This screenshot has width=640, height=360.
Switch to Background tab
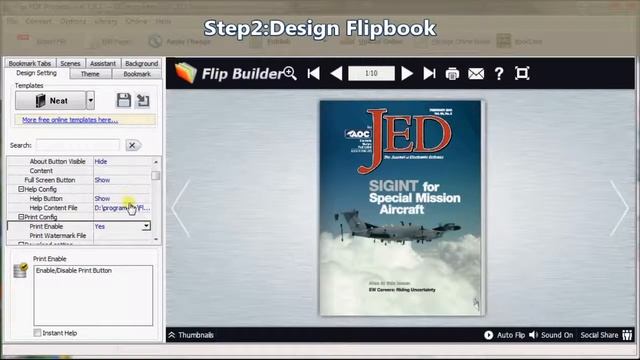(x=141, y=63)
